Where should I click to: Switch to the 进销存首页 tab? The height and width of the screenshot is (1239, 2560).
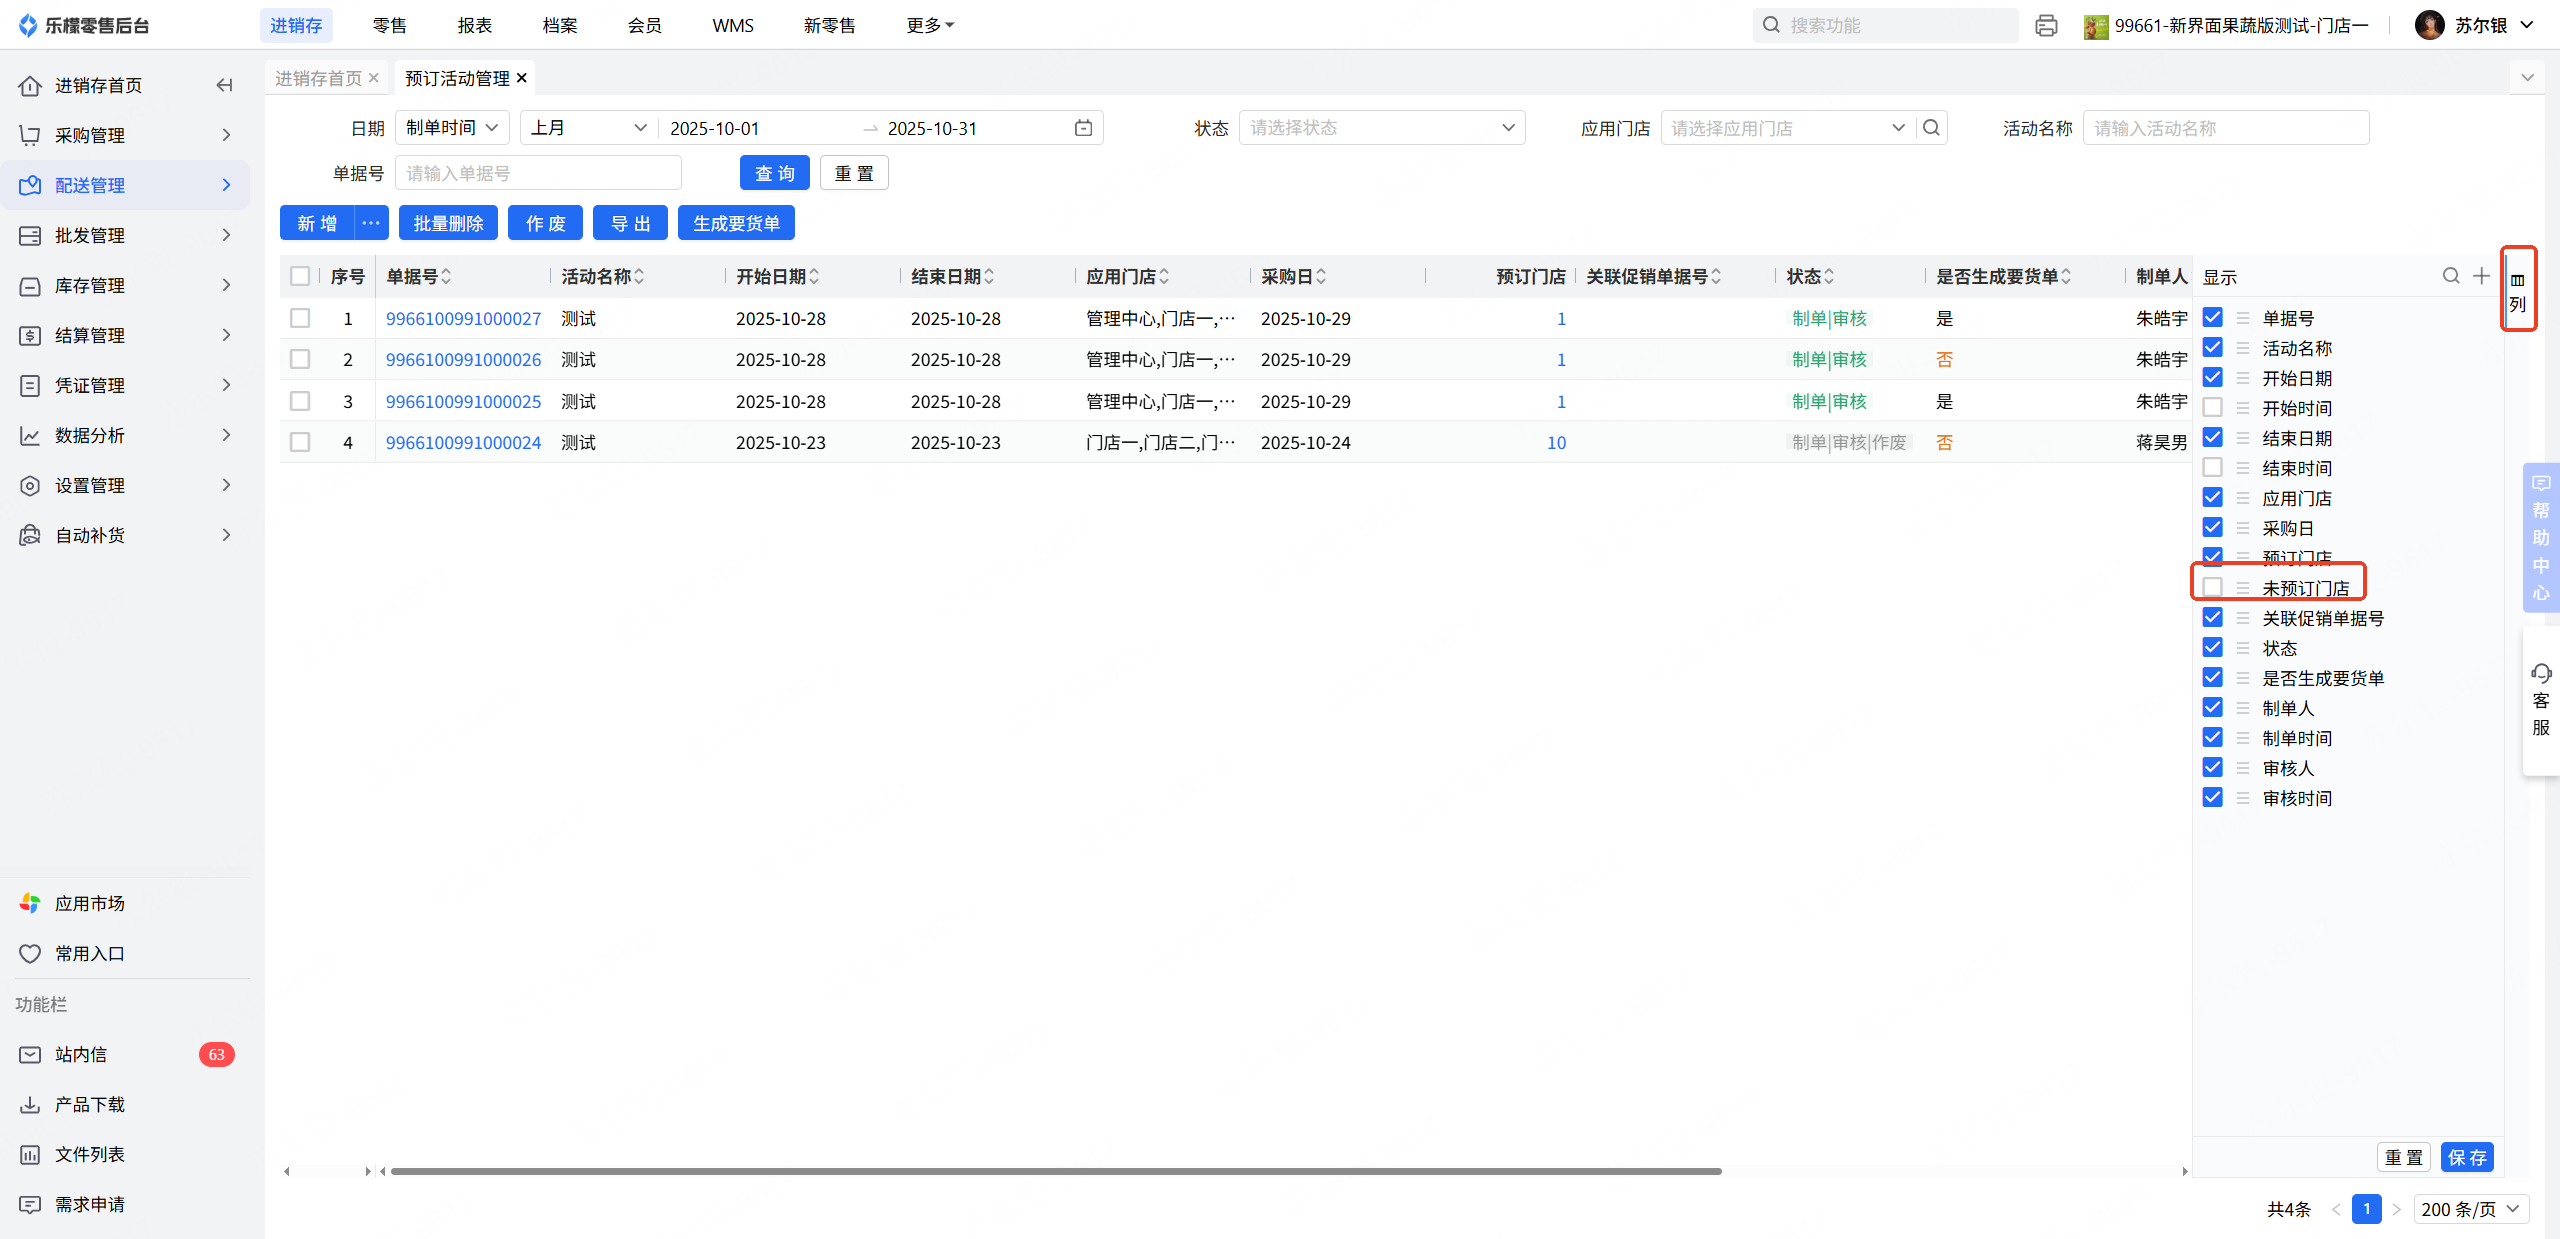[318, 78]
